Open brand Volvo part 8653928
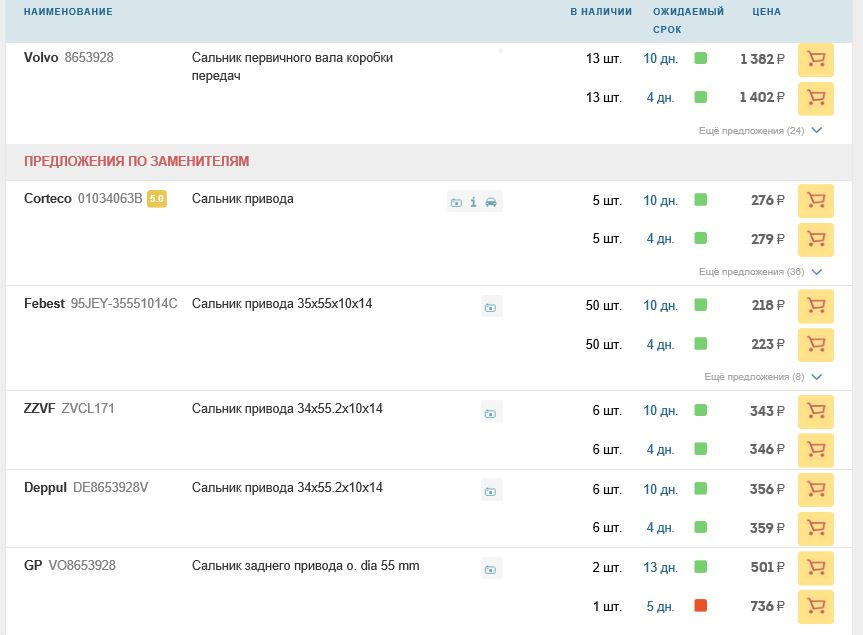863x635 pixels. click(69, 57)
